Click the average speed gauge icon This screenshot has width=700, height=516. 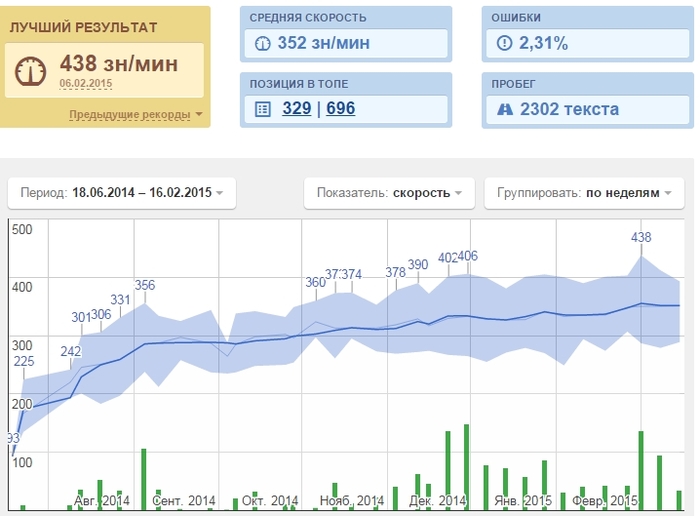262,44
